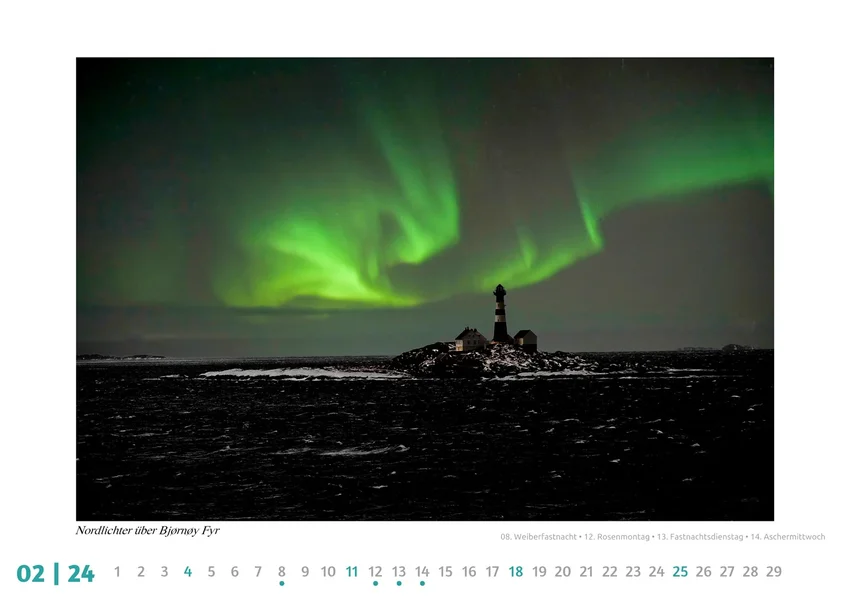Click teal Sunday date 11
The width and height of the screenshot is (850, 600).
(352, 572)
